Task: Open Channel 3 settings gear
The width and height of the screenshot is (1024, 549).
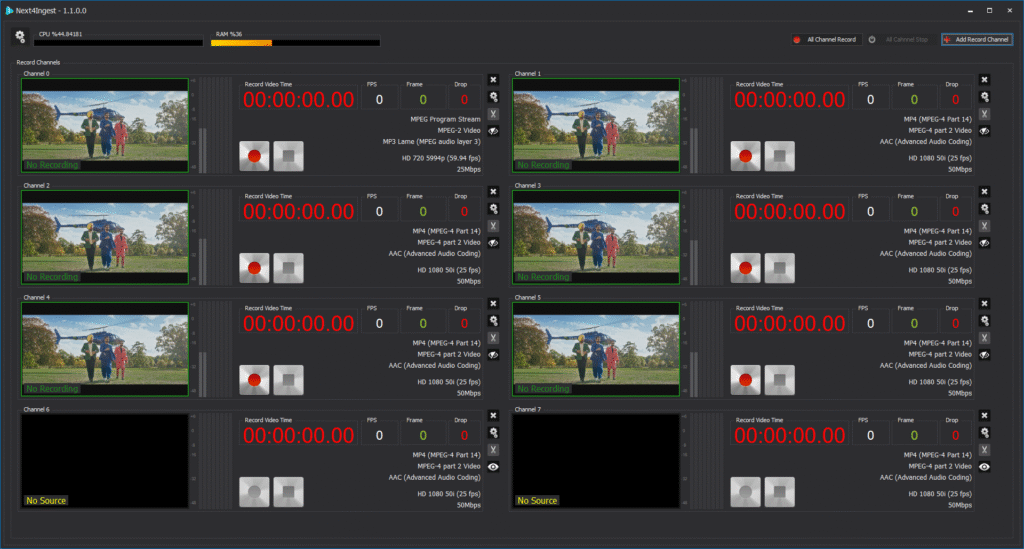Action: (984, 209)
